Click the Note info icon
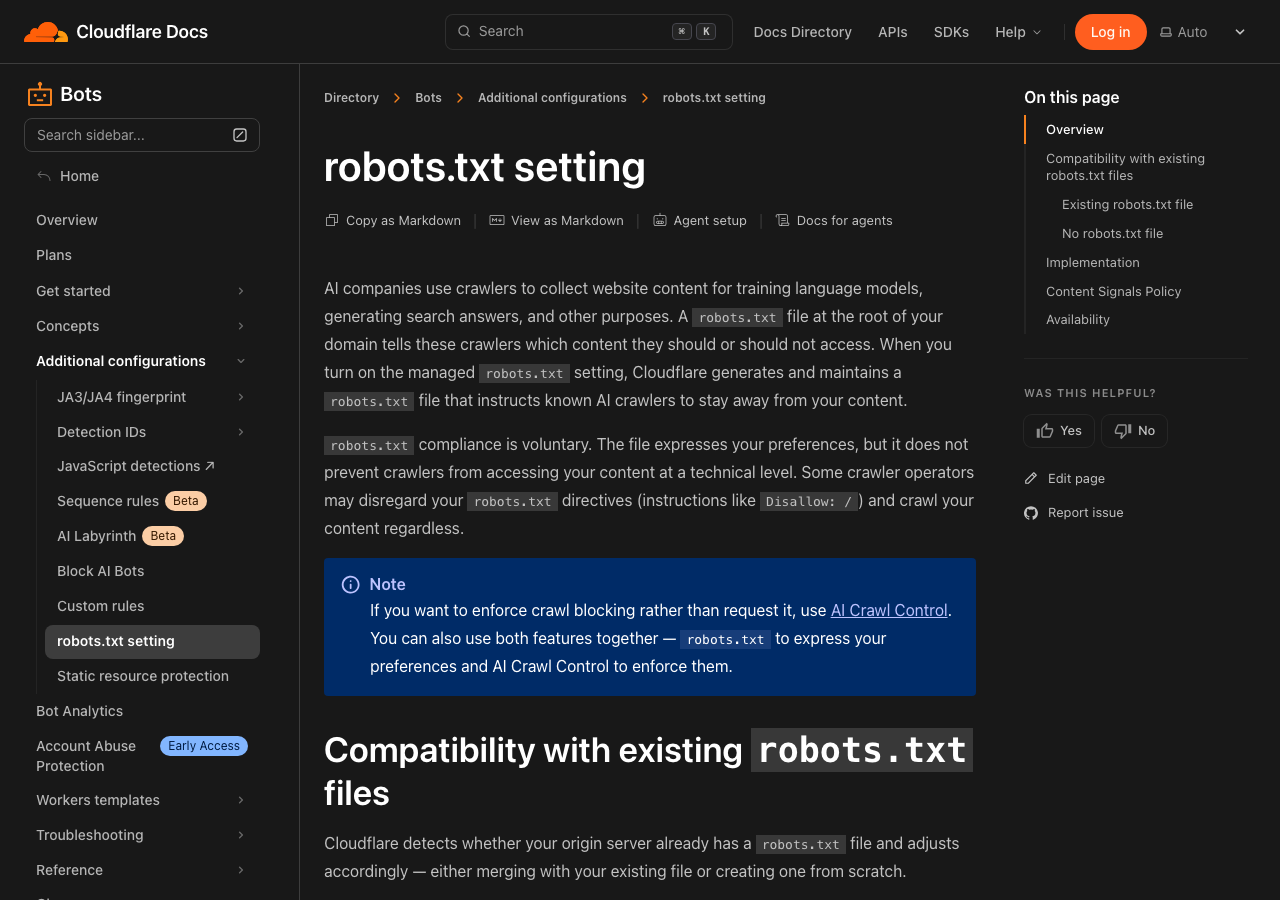 point(351,584)
